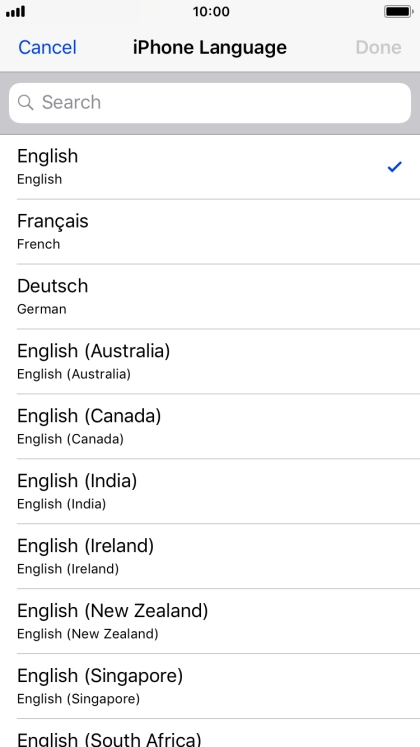Select English (Canada)

[210, 426]
